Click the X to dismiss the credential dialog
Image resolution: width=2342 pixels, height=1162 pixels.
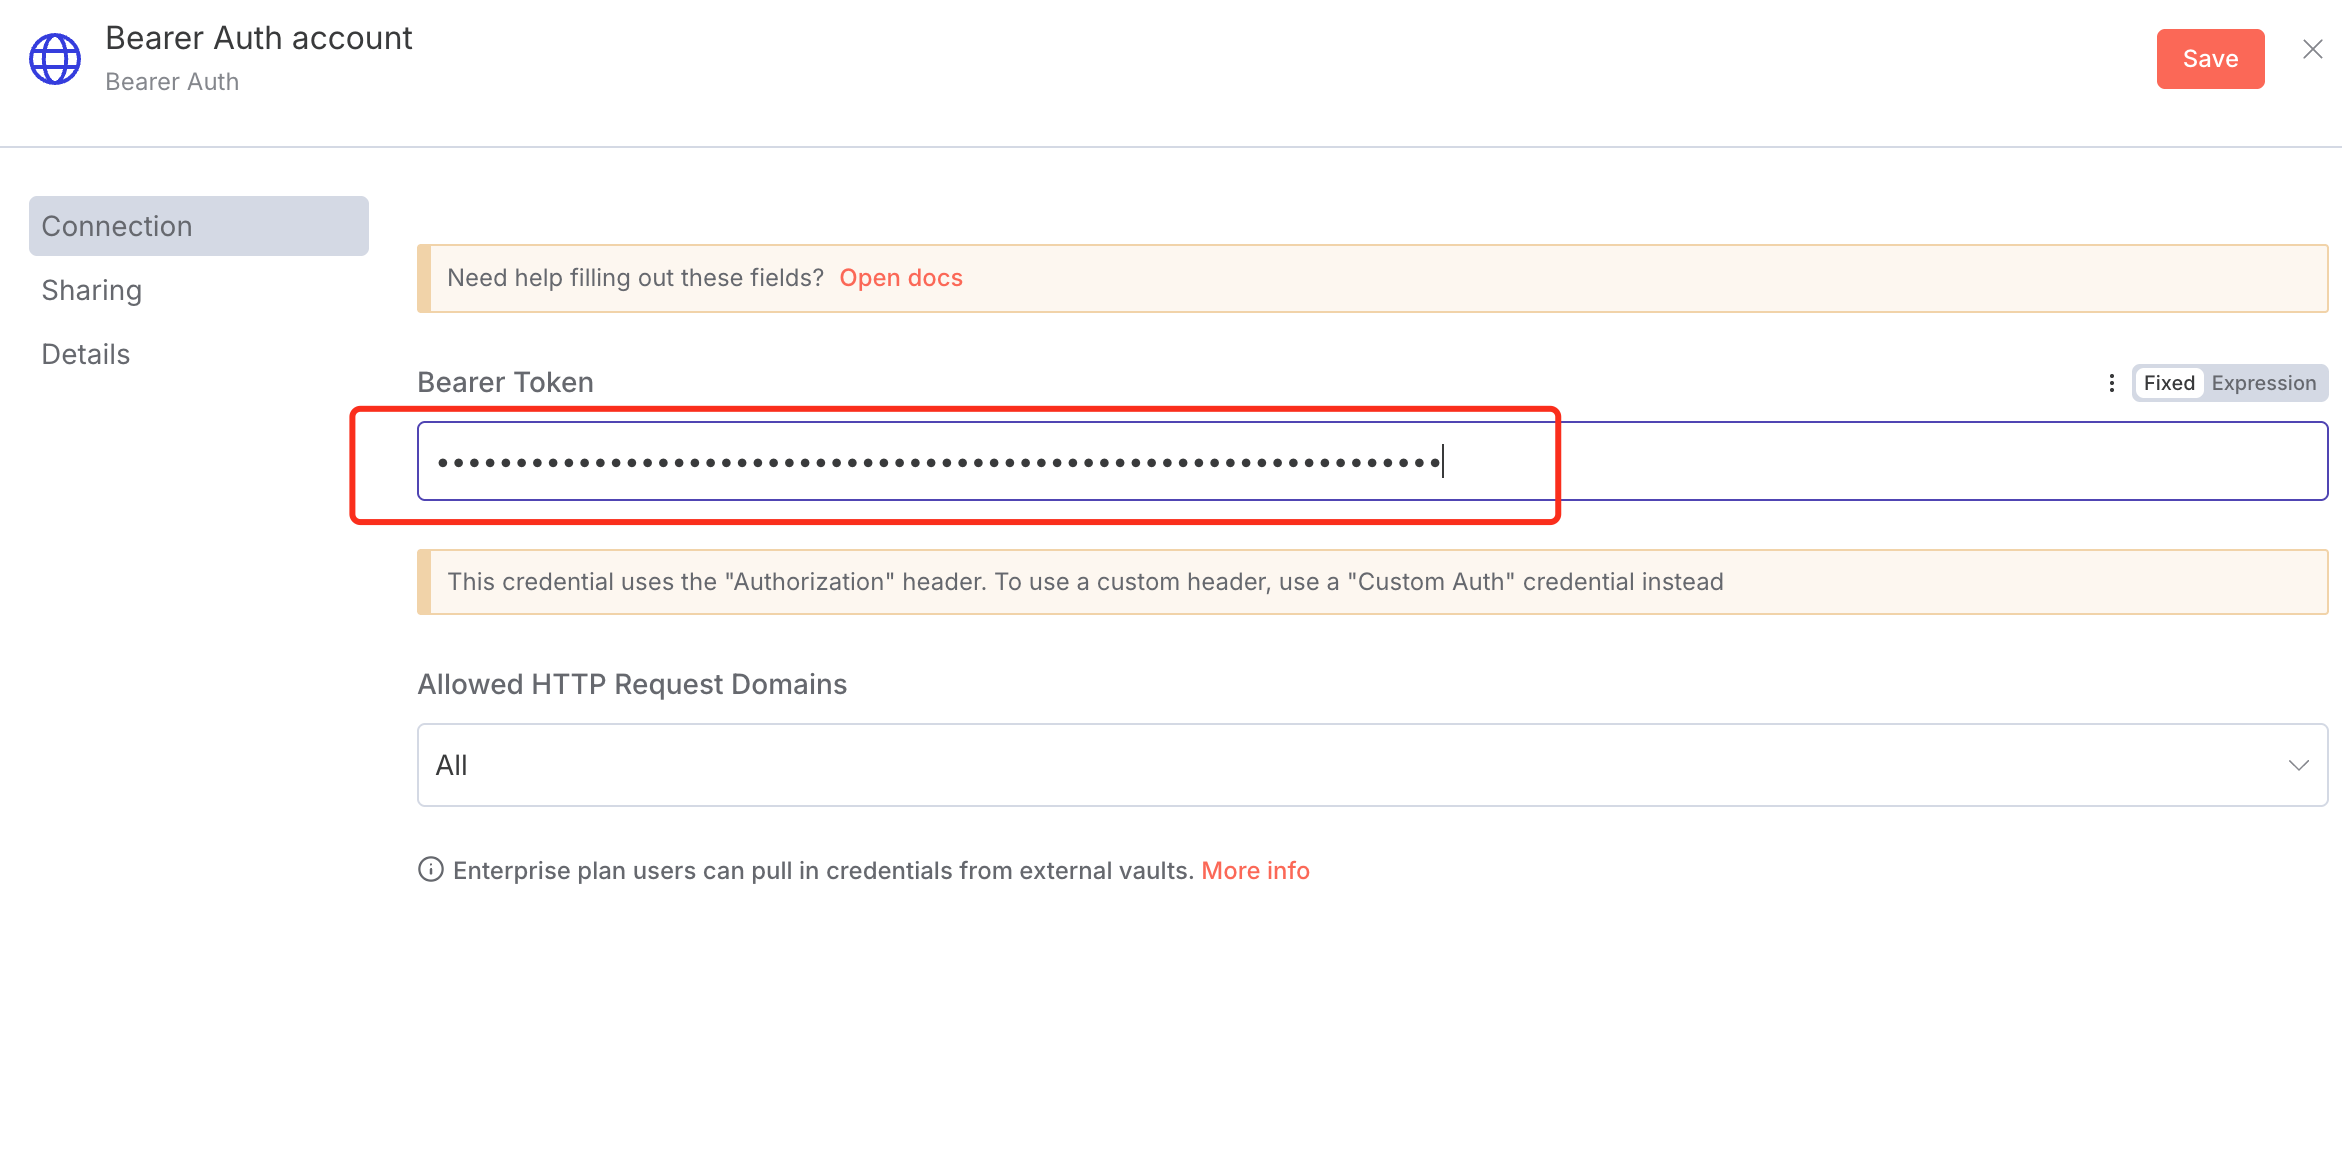pos(2312,48)
